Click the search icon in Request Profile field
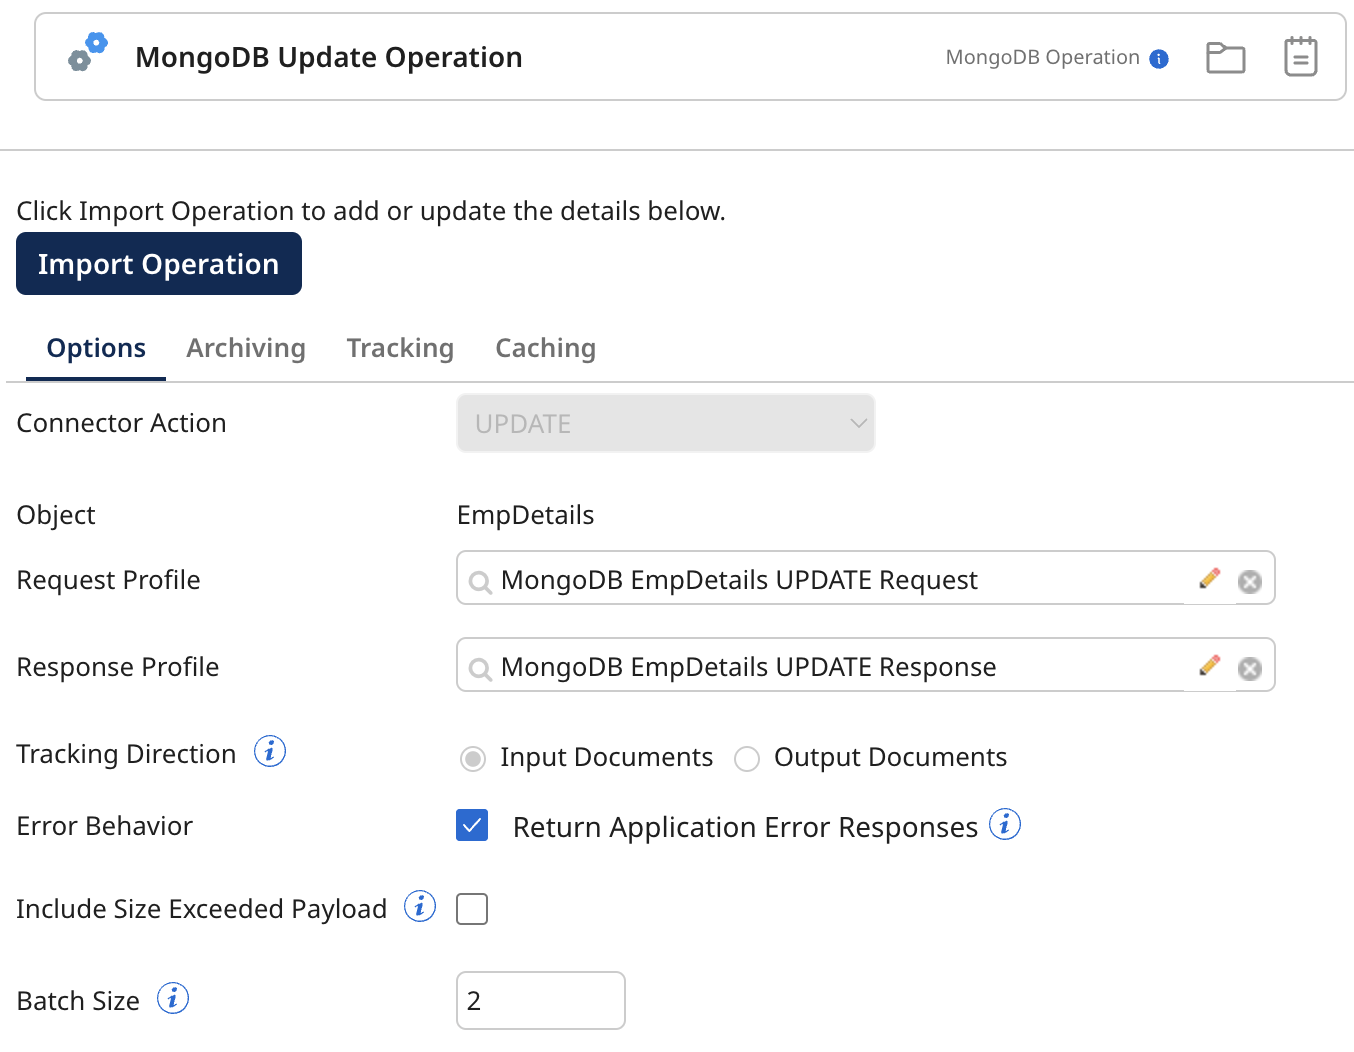 [x=480, y=582]
